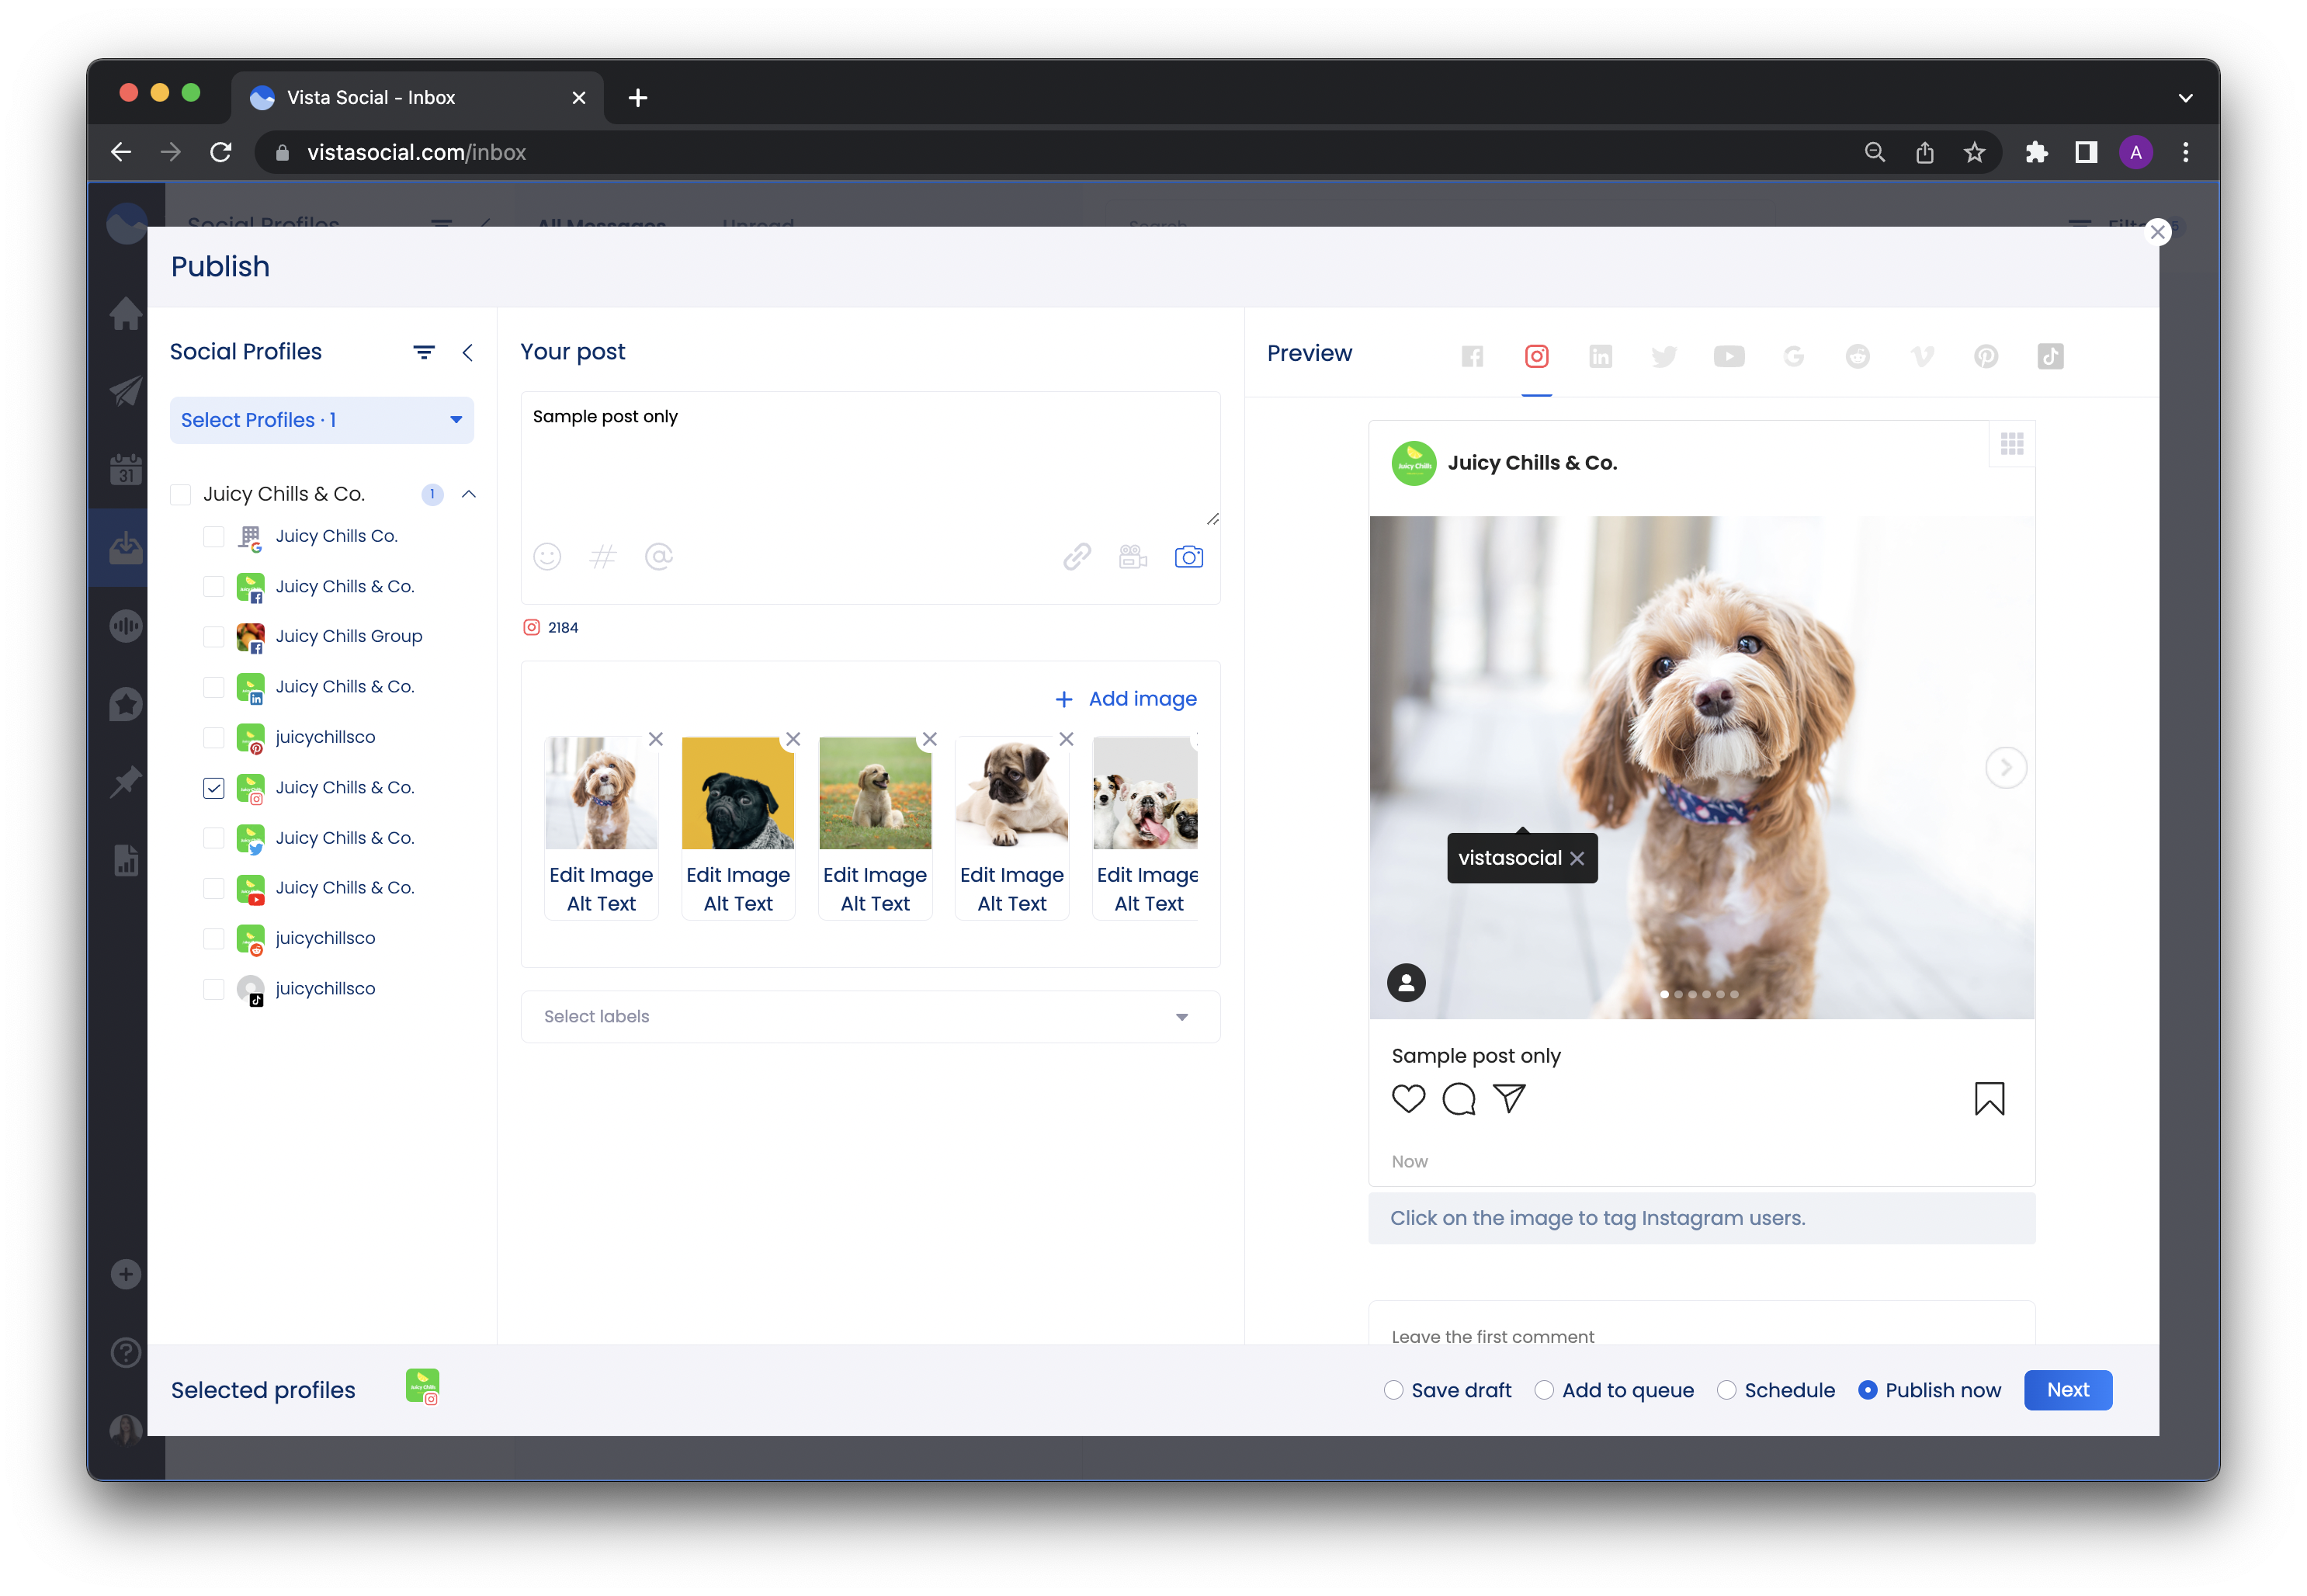2307x1596 pixels.
Task: Check the TikTok juicychillsco profile
Action: (213, 989)
